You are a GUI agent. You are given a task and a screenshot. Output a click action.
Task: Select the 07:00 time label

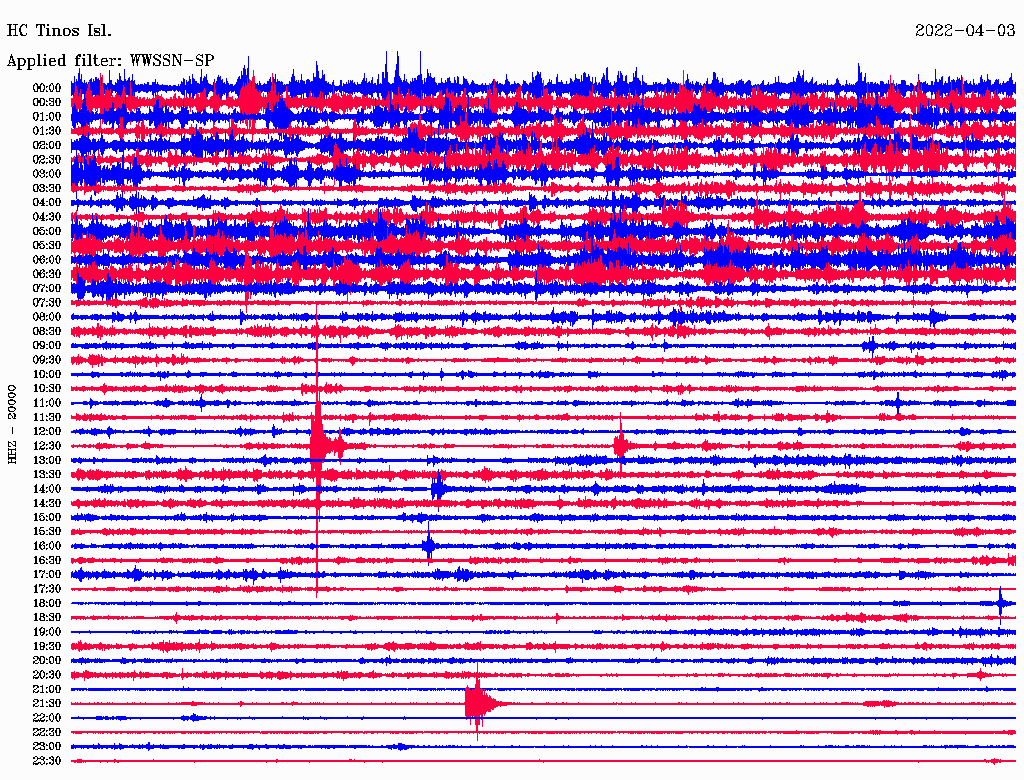click(47, 289)
